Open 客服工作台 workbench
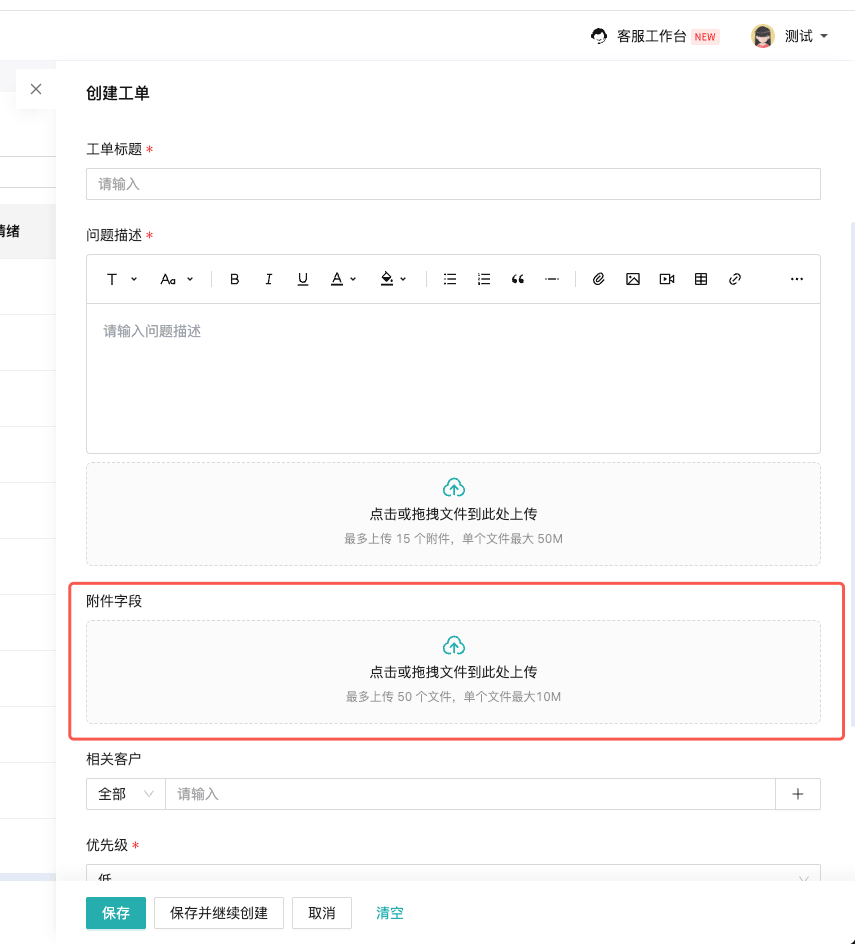 (651, 37)
